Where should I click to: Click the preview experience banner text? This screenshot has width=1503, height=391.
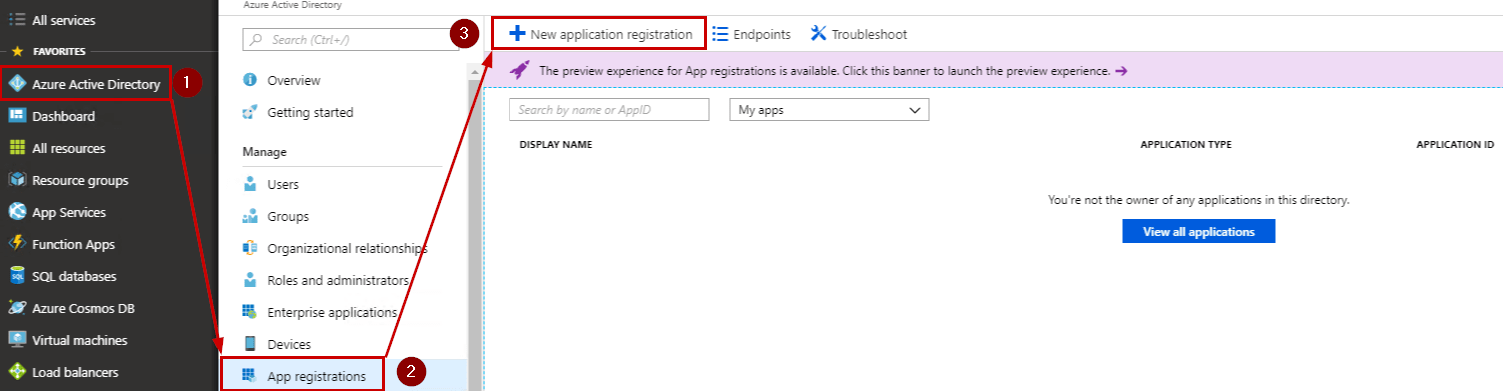[x=825, y=71]
